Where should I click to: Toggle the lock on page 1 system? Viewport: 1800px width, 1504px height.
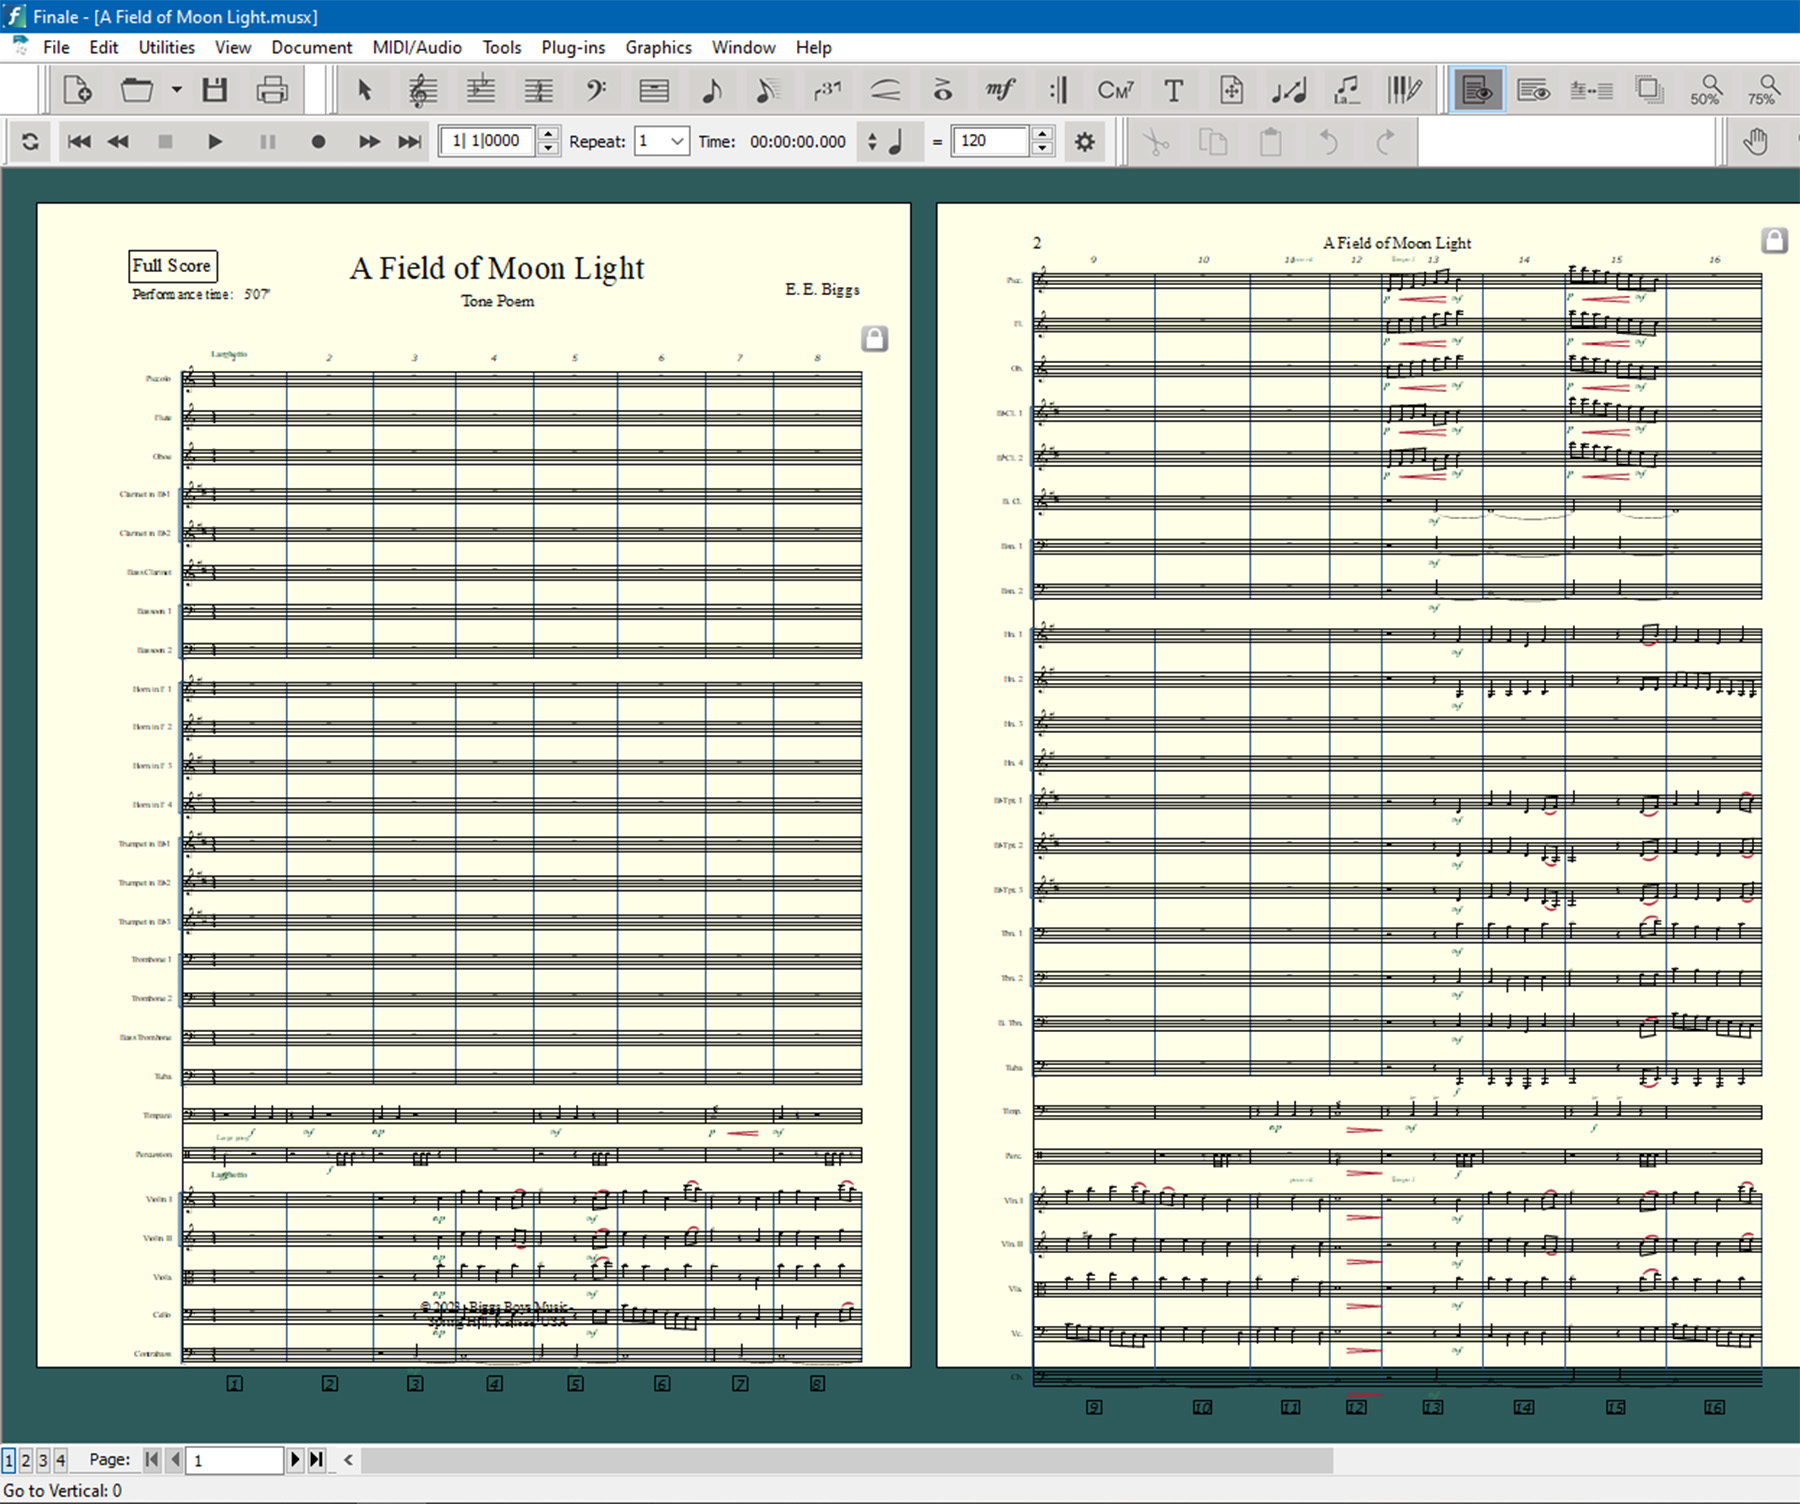(x=874, y=339)
